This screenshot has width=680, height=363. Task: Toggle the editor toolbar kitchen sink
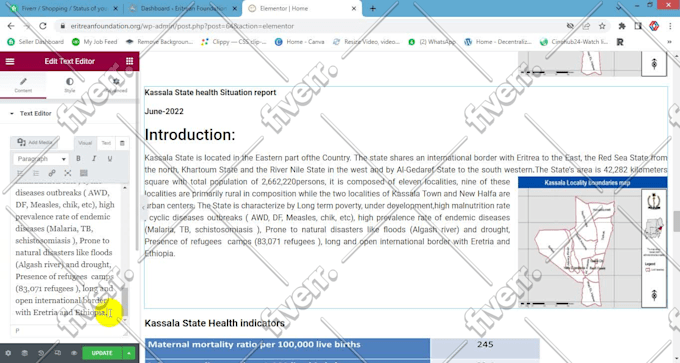pos(84,173)
